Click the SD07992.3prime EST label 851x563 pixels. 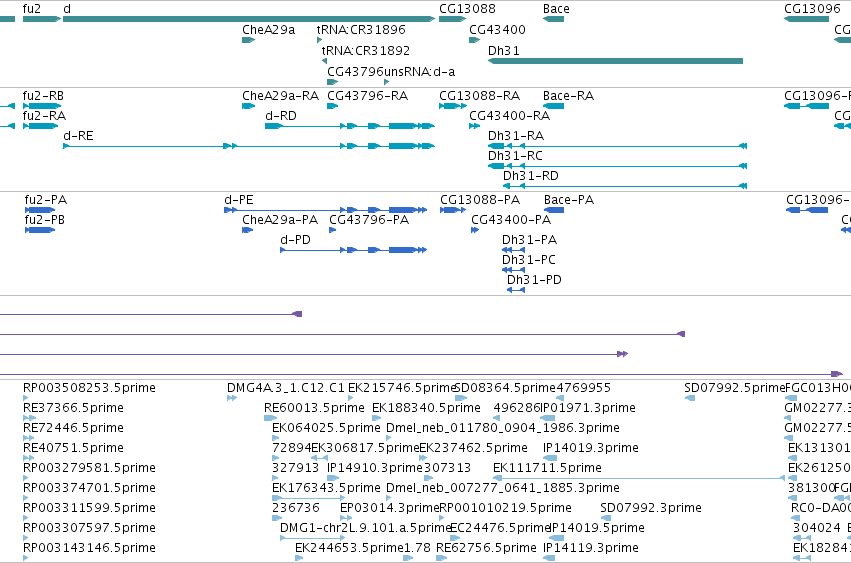(x=651, y=508)
